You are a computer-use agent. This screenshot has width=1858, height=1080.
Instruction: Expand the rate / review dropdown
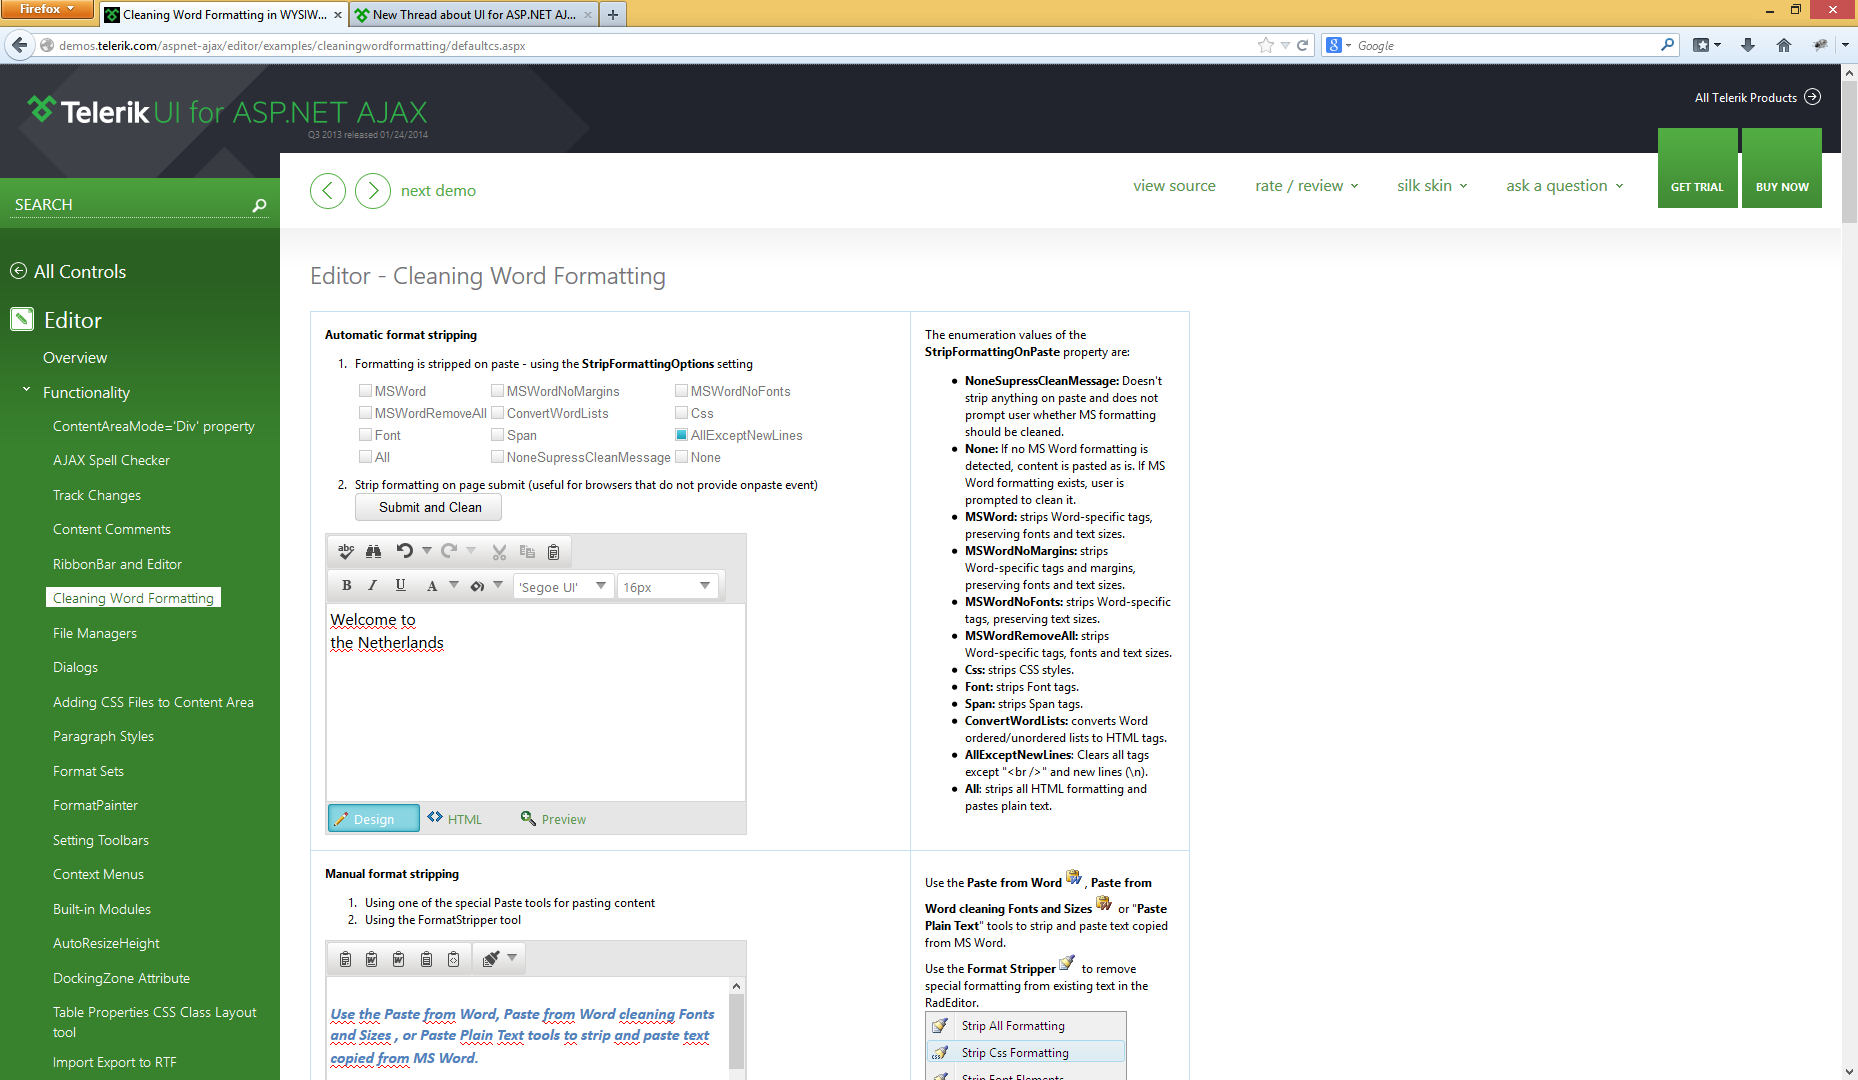pos(1307,186)
